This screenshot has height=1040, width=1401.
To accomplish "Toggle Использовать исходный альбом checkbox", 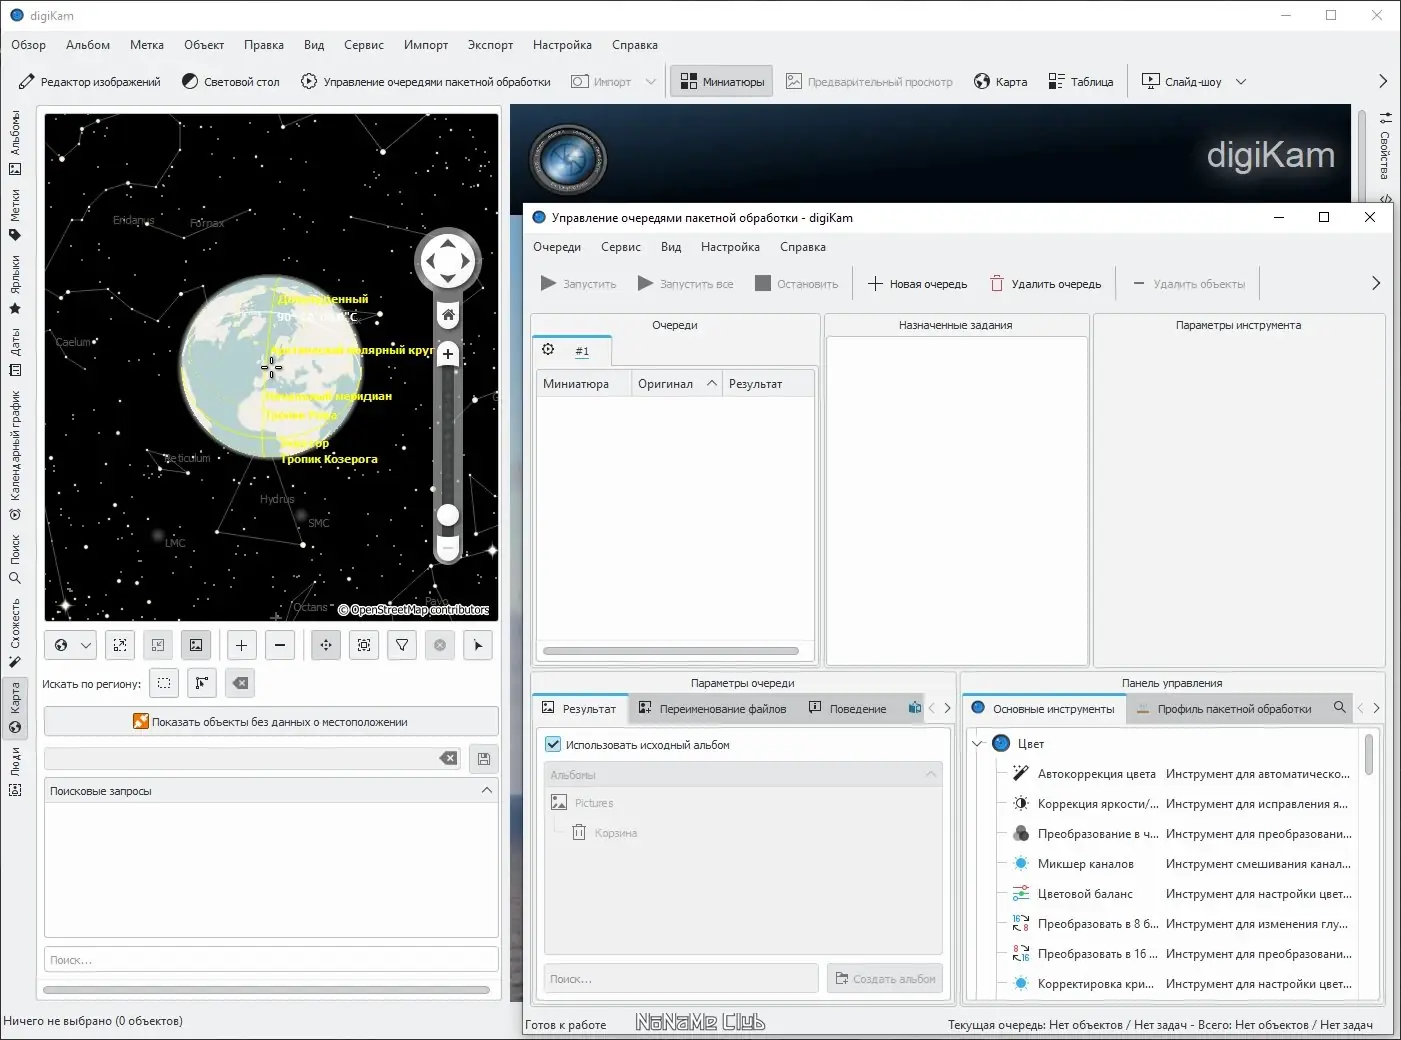I will pos(553,745).
